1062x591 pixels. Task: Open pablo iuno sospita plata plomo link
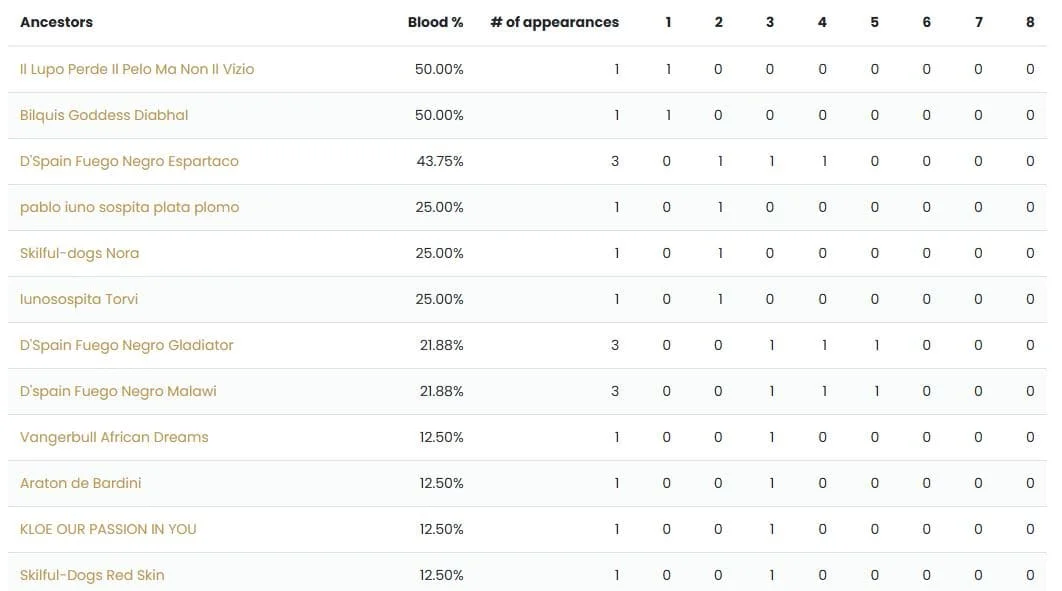click(129, 207)
